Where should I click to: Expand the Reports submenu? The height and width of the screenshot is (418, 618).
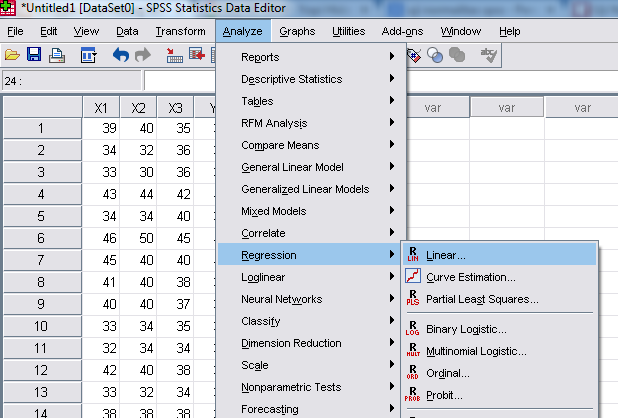(x=311, y=57)
